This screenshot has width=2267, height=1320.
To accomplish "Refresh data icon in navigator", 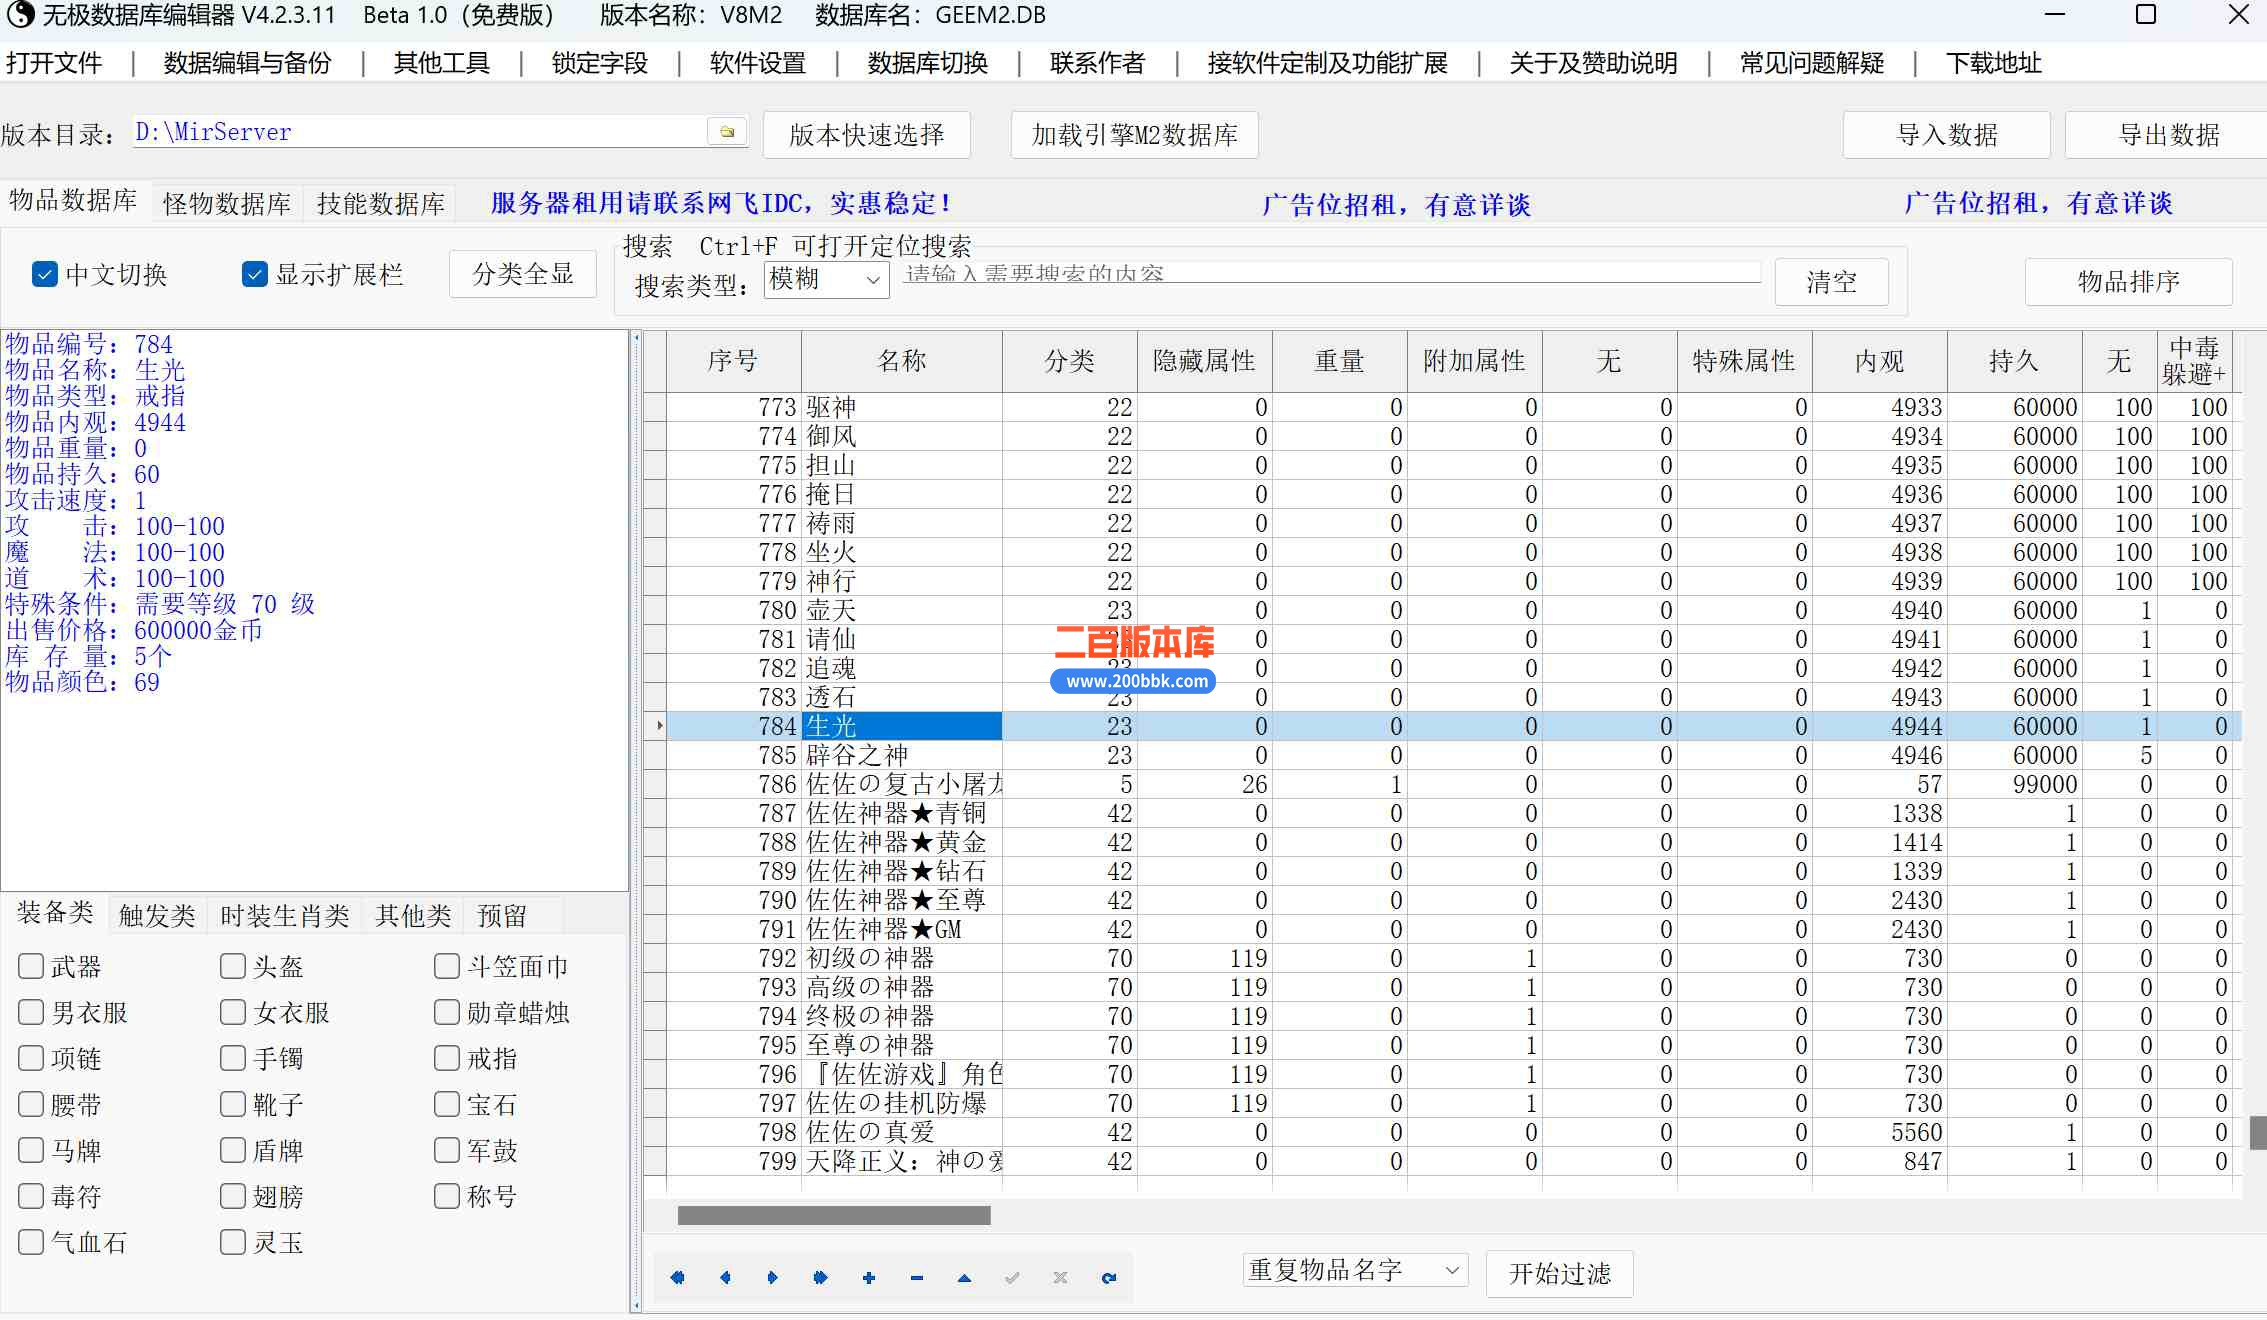I will pos(1108,1277).
